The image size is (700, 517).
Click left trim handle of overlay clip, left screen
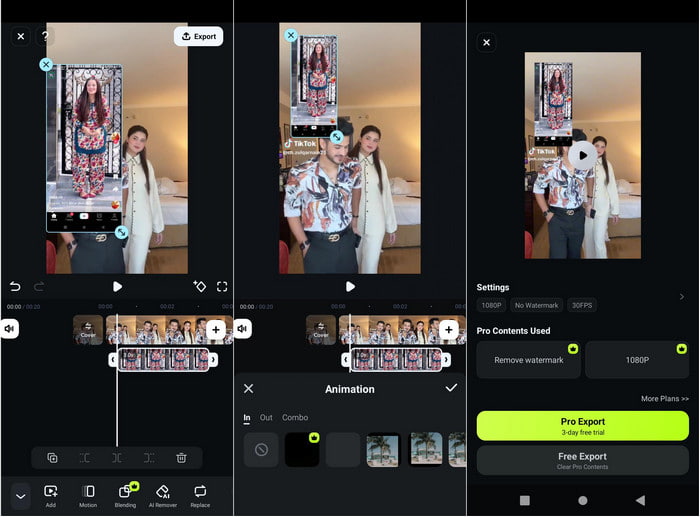[113, 359]
